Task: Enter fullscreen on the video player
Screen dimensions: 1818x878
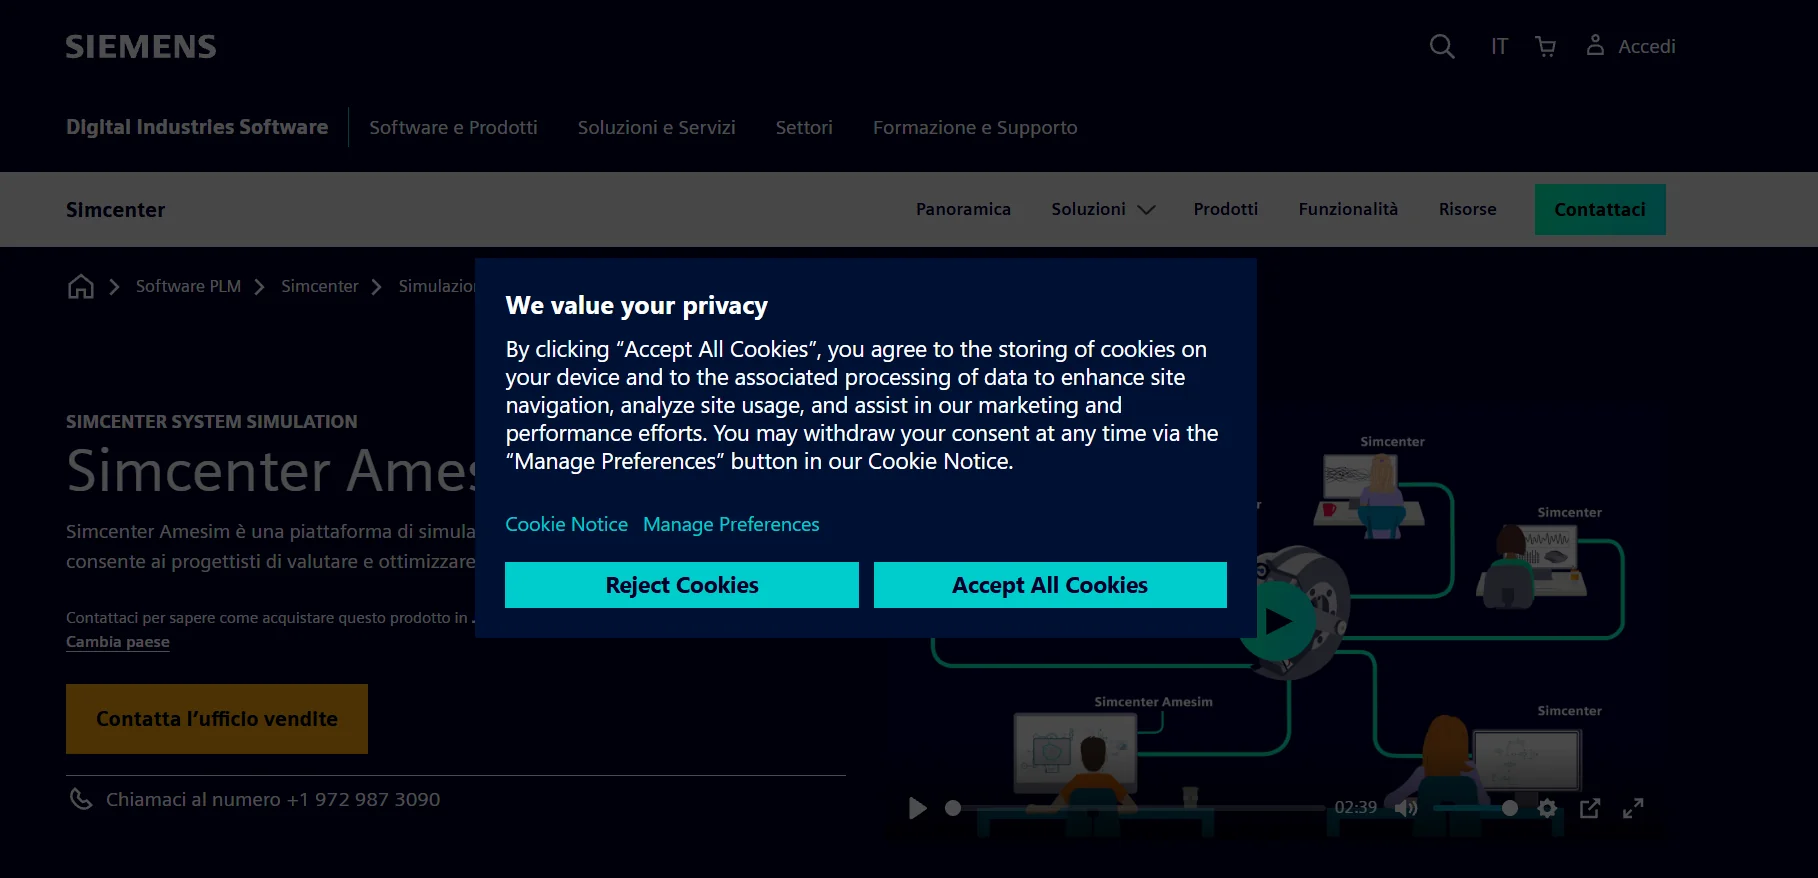Action: 1632,808
